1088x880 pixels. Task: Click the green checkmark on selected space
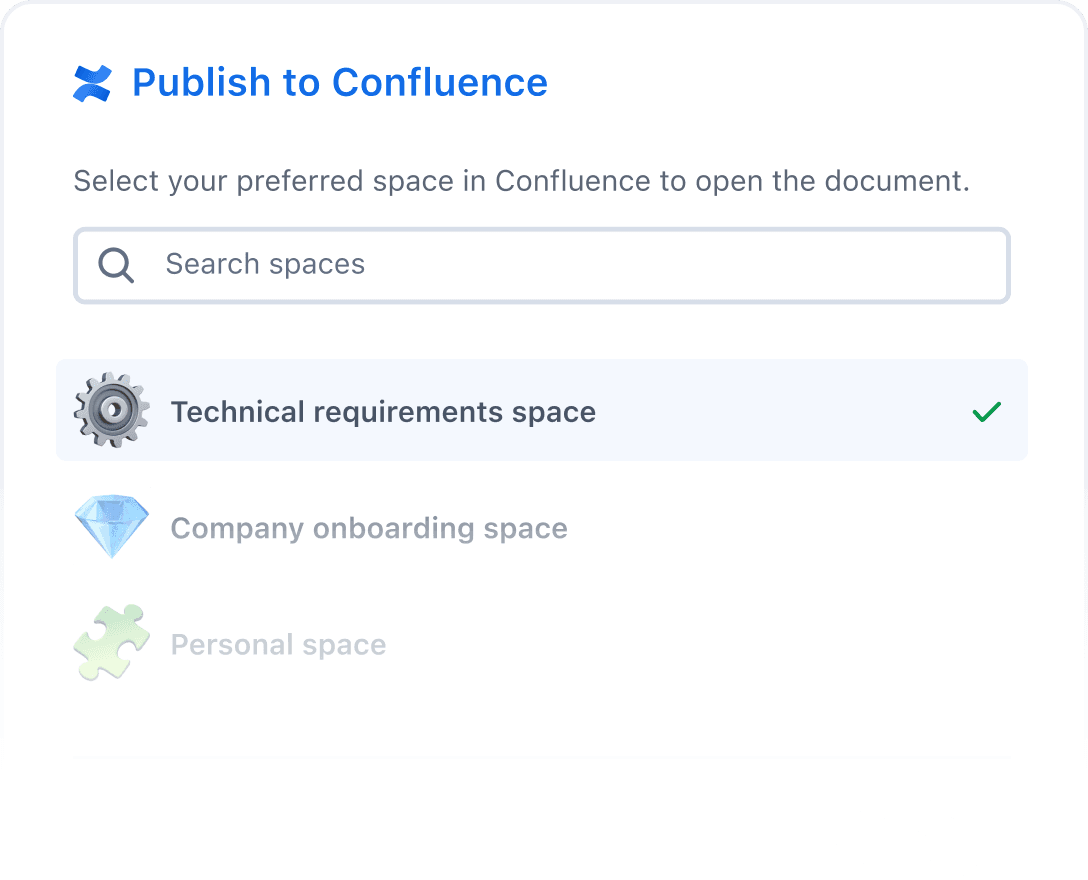(986, 412)
